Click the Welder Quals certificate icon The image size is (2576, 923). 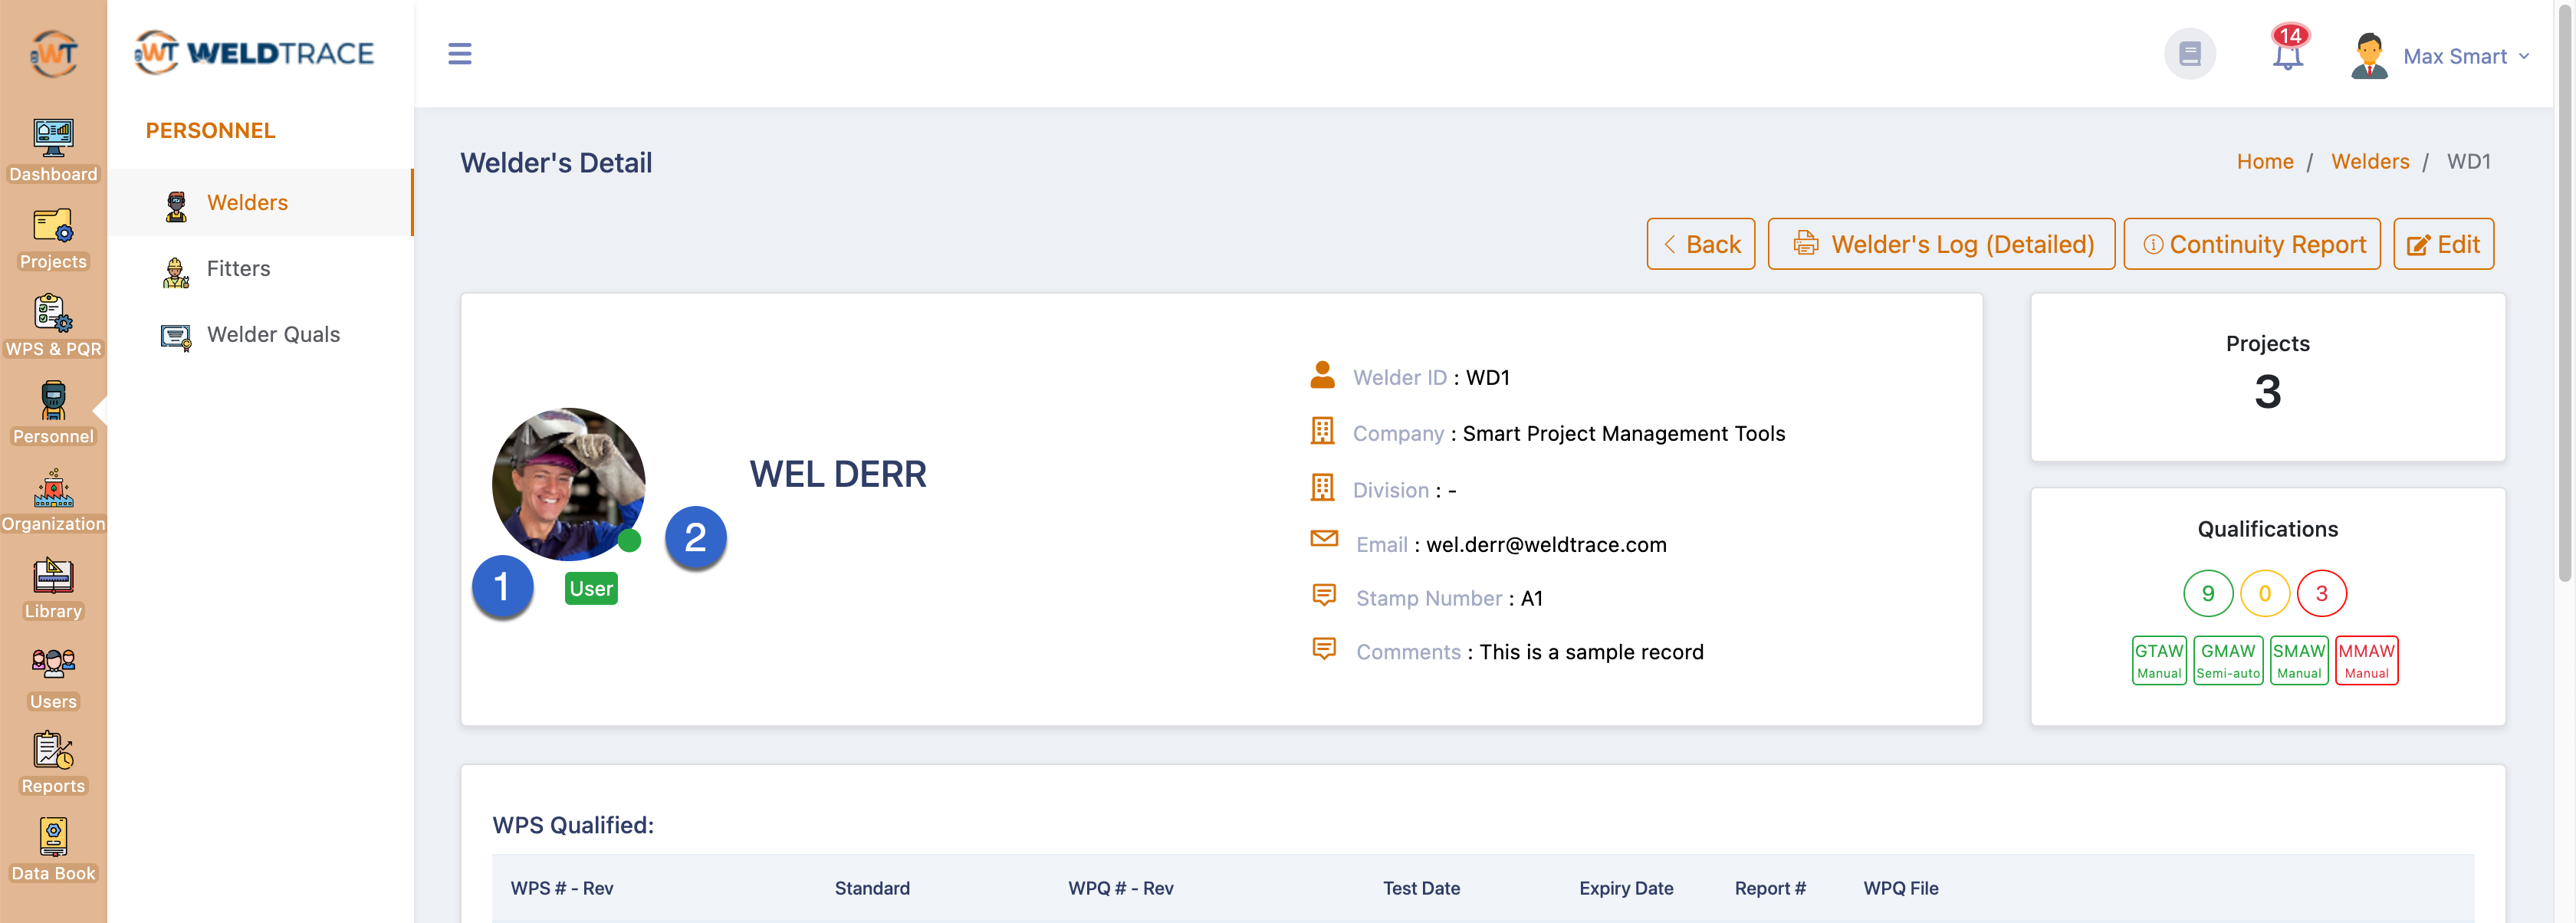(176, 337)
